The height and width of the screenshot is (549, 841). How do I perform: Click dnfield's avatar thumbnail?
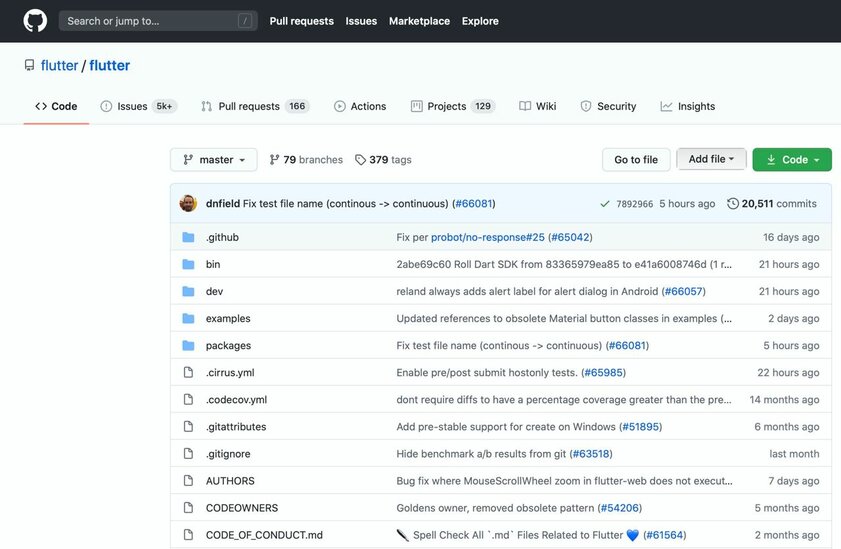[x=188, y=203]
